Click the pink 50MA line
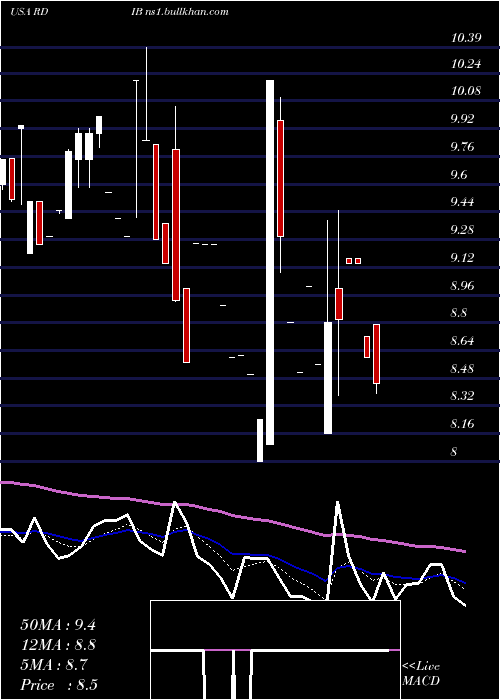This screenshot has height=700, width=500. point(232,515)
